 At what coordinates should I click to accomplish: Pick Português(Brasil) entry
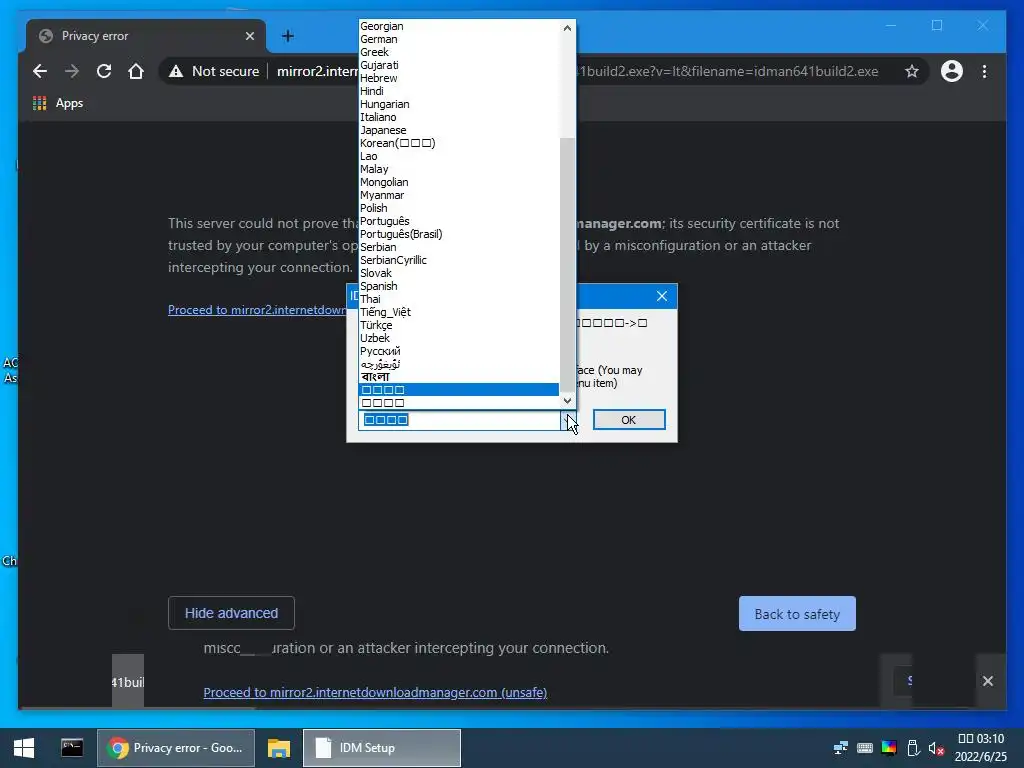click(458, 234)
